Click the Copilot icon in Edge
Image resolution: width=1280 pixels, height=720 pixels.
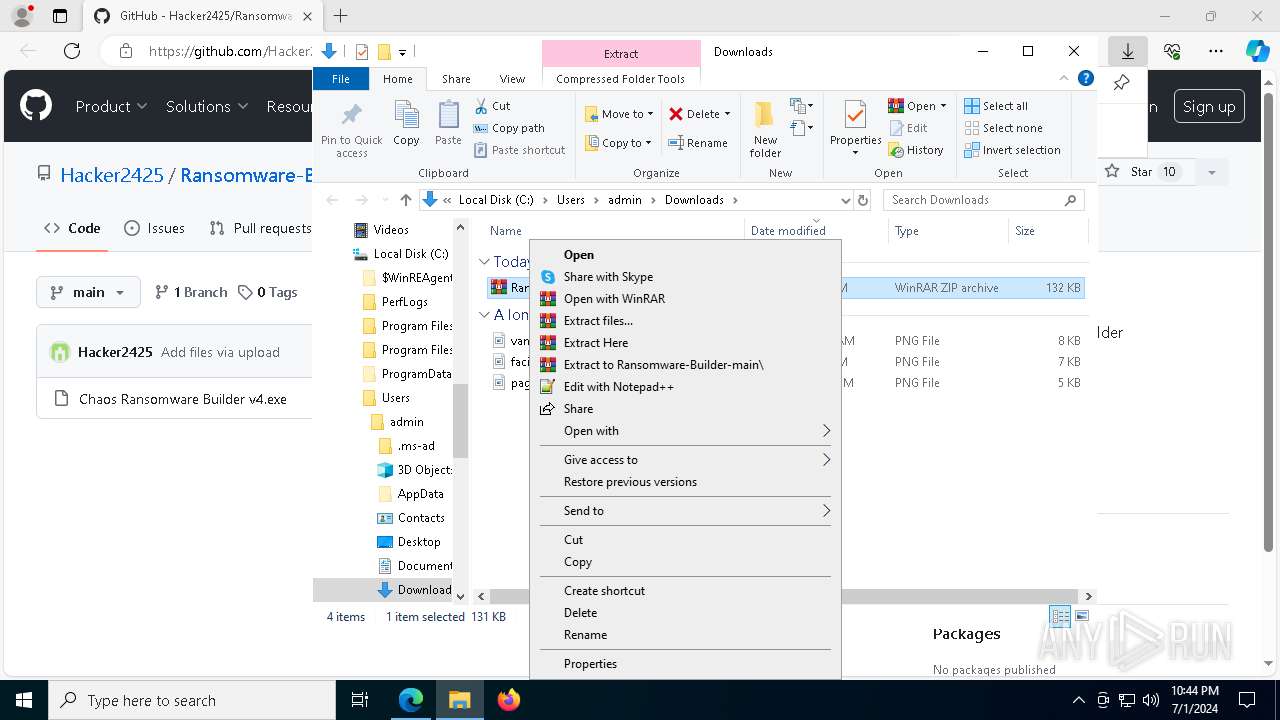click(x=1257, y=51)
